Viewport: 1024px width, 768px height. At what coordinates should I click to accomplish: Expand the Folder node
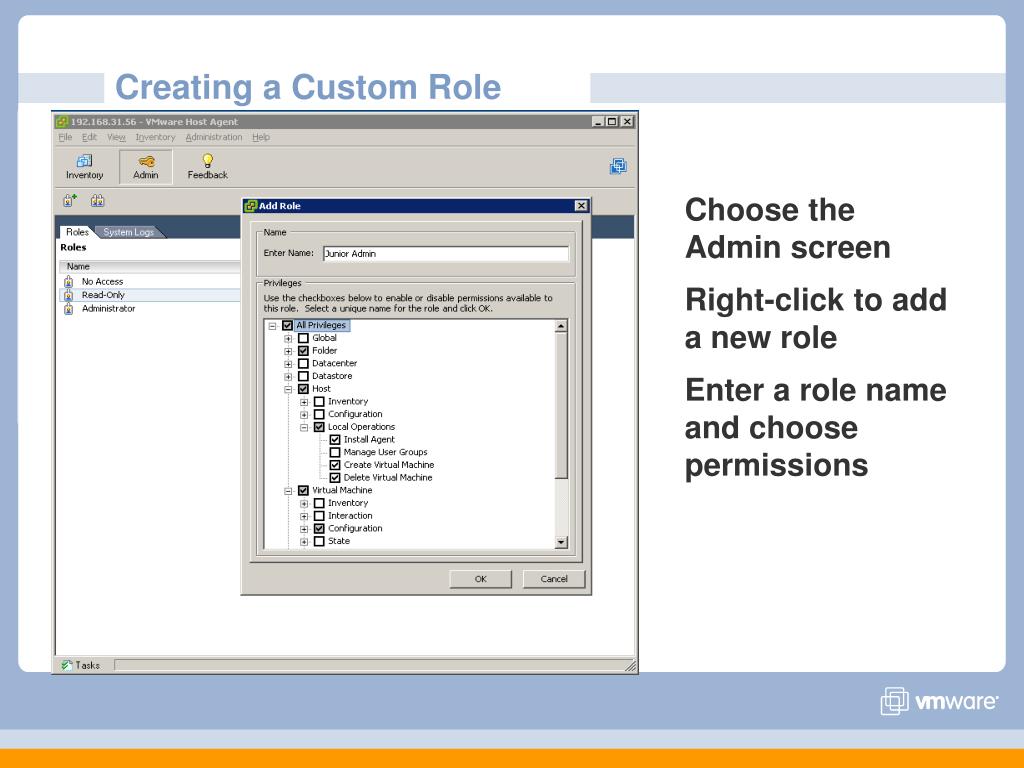[288, 351]
